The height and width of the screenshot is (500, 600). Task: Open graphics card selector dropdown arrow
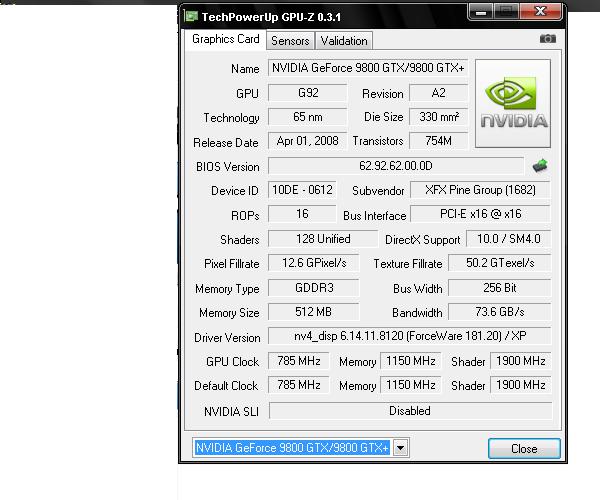[x=401, y=448]
